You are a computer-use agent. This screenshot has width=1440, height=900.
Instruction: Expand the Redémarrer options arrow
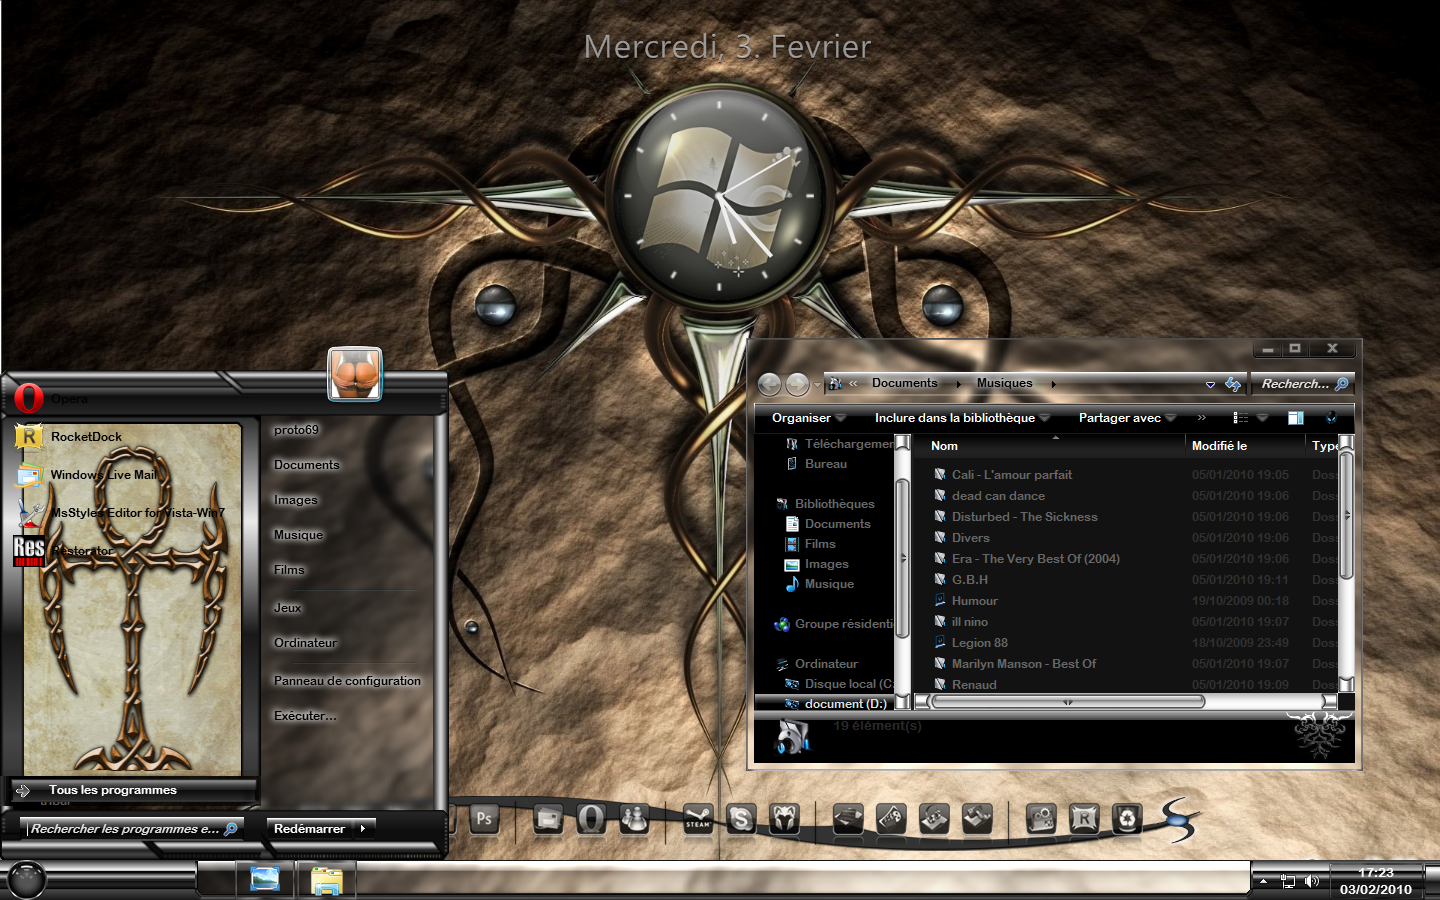point(363,829)
